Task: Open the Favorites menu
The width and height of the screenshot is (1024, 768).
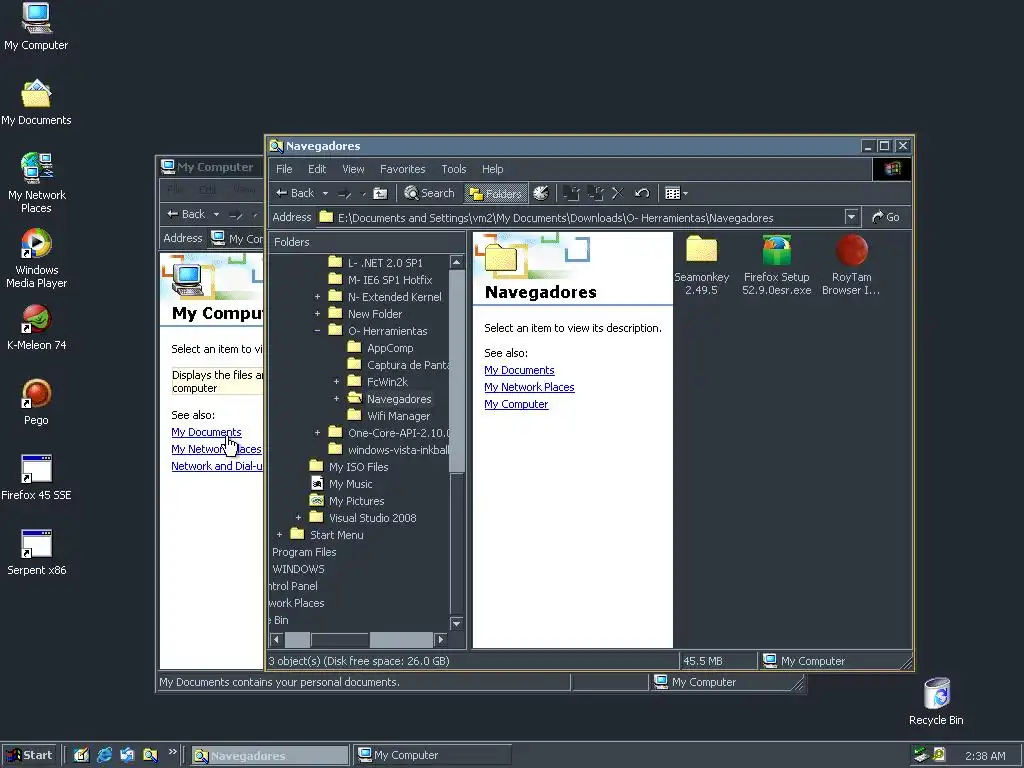Action: pyautogui.click(x=402, y=169)
